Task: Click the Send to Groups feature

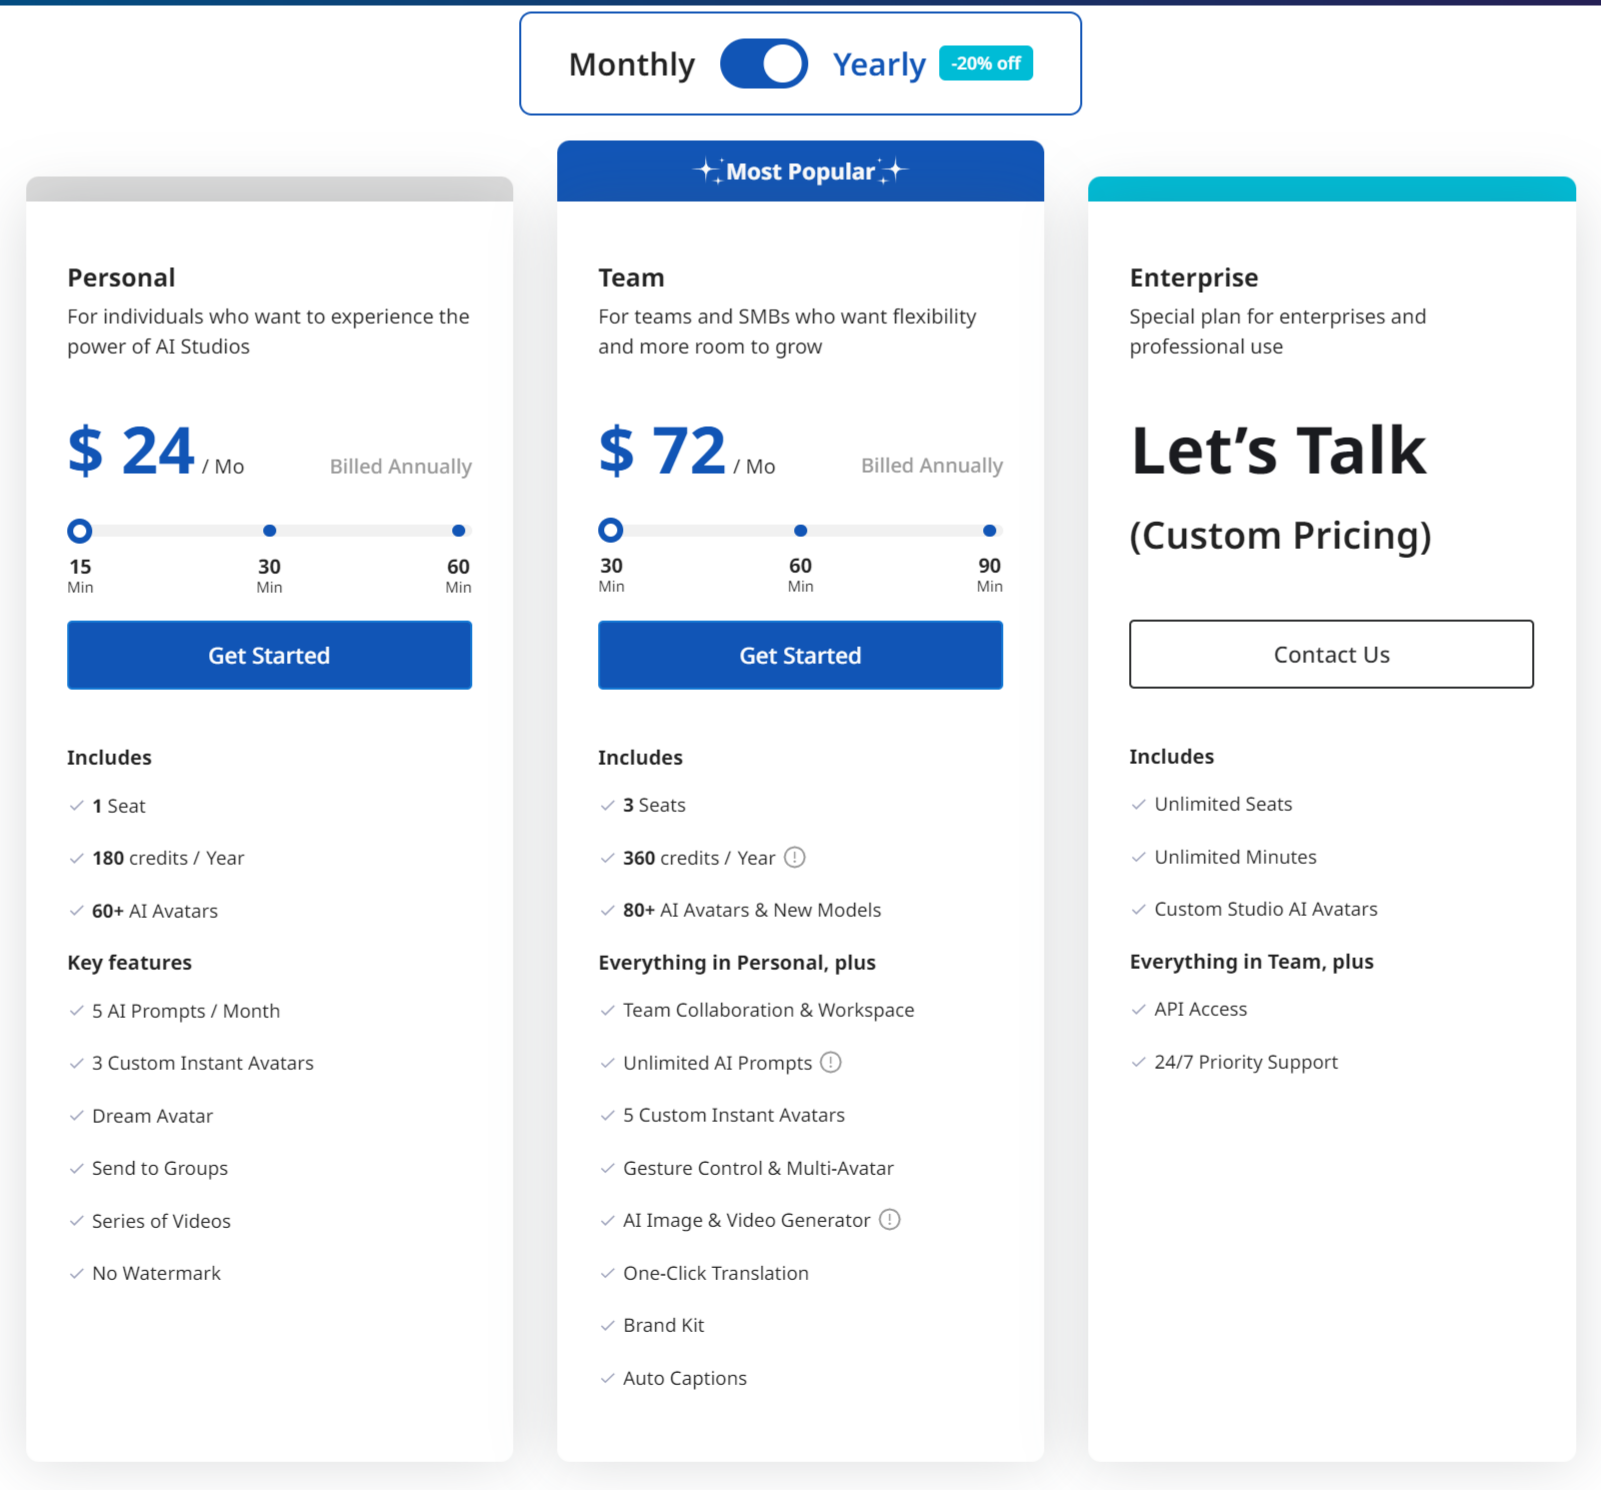Action: (x=160, y=1168)
